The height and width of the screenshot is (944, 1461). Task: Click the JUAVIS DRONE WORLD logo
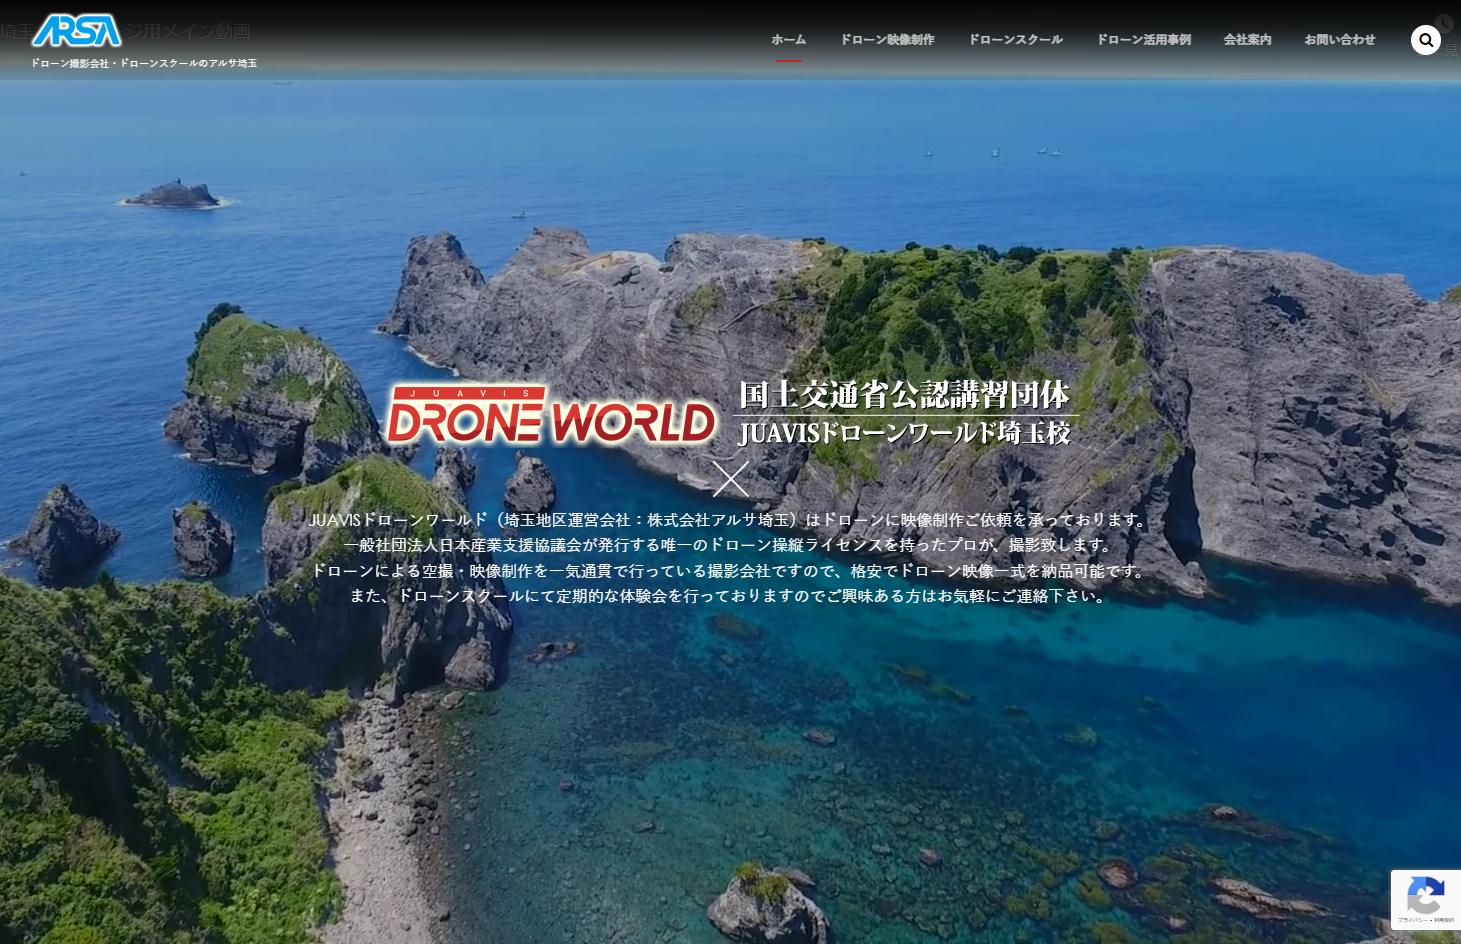[x=551, y=415]
